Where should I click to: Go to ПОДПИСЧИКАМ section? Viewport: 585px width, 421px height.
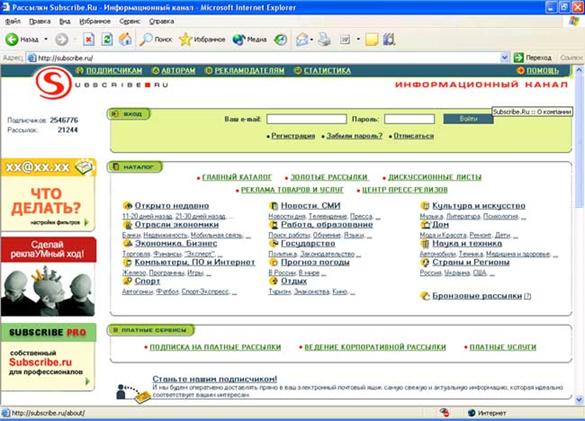(114, 71)
